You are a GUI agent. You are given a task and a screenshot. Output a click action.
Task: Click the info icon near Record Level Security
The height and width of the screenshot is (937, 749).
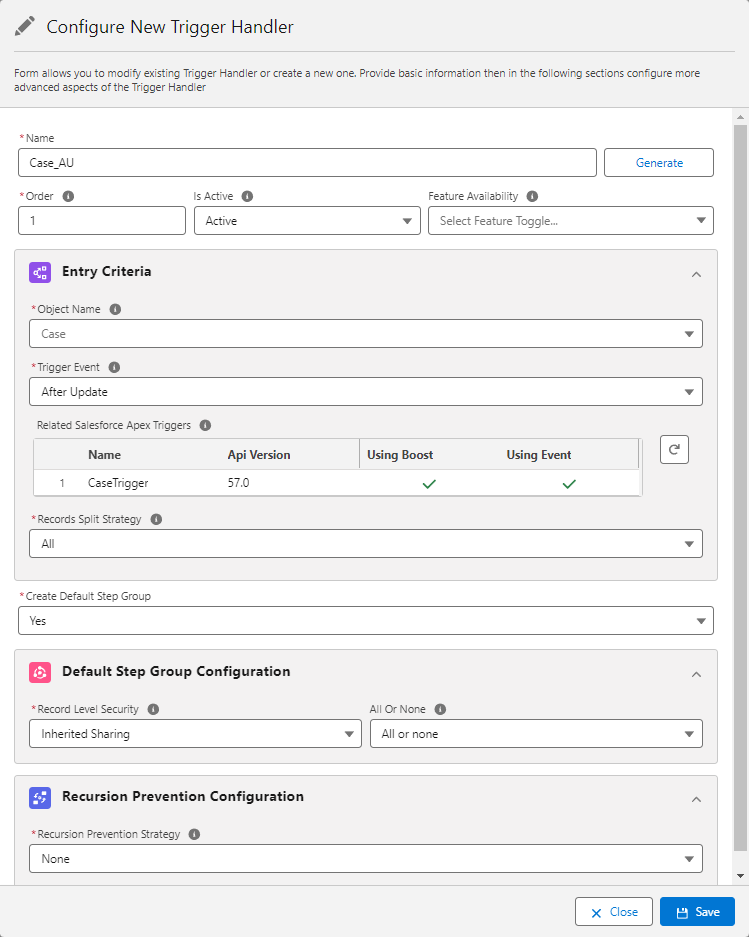(x=153, y=709)
